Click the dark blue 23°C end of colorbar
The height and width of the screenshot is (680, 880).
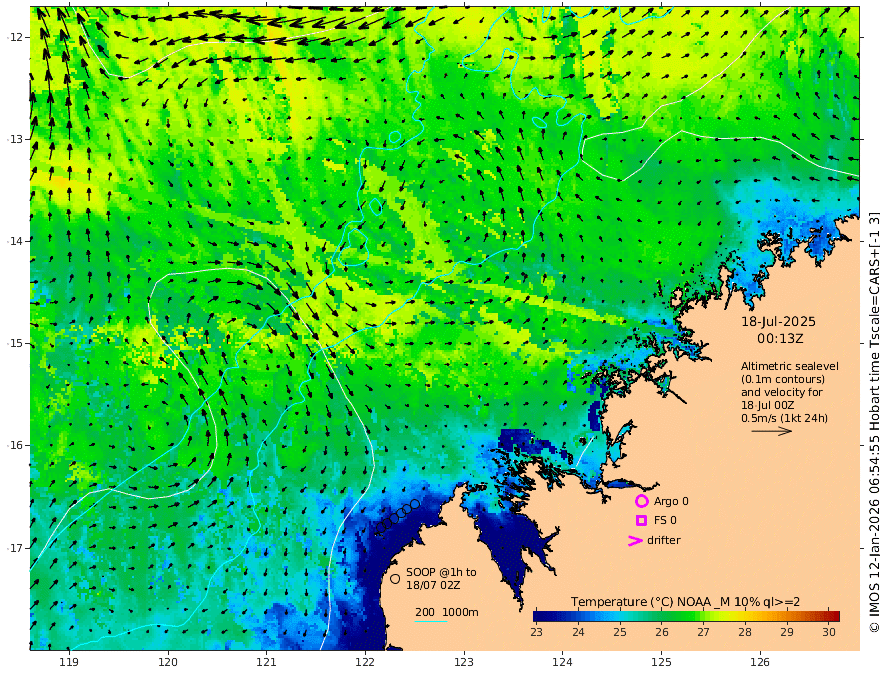coord(538,617)
